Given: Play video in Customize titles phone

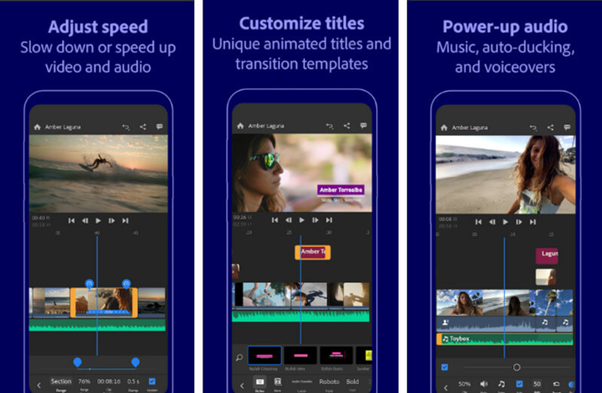Looking at the screenshot, I should [302, 220].
